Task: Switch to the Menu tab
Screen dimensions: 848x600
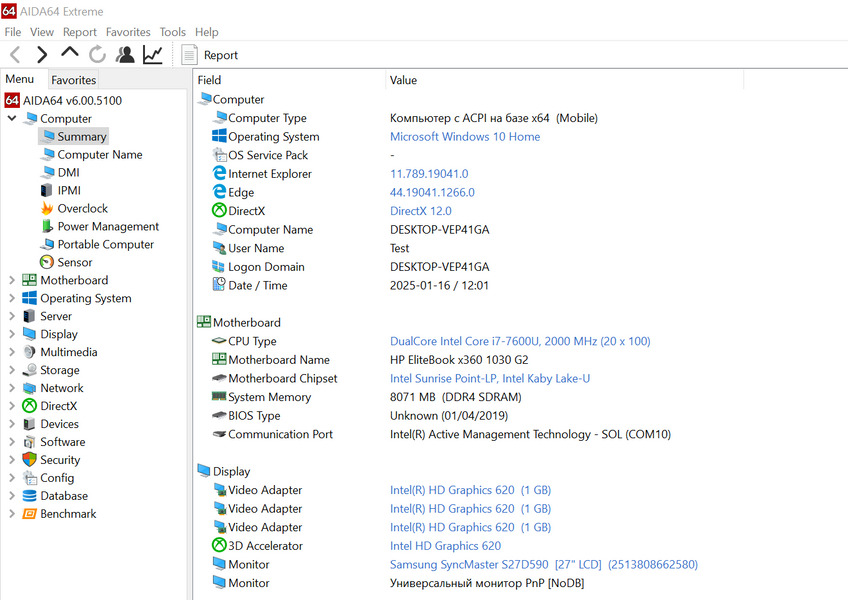Action: tap(19, 79)
